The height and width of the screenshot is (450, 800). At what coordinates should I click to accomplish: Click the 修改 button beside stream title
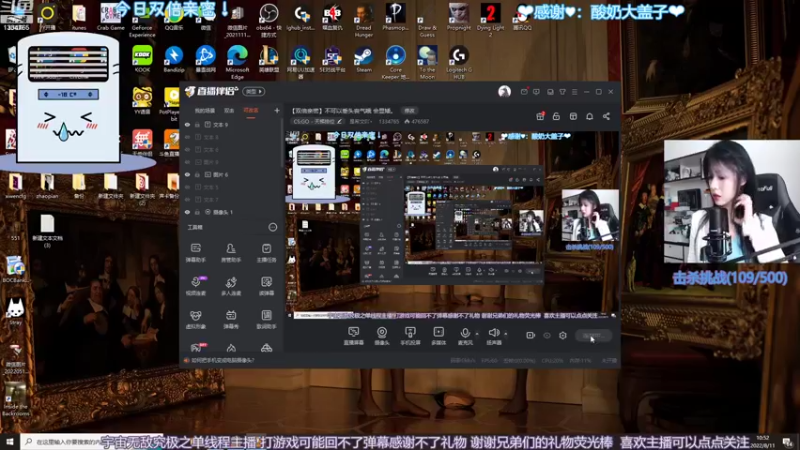[409, 111]
